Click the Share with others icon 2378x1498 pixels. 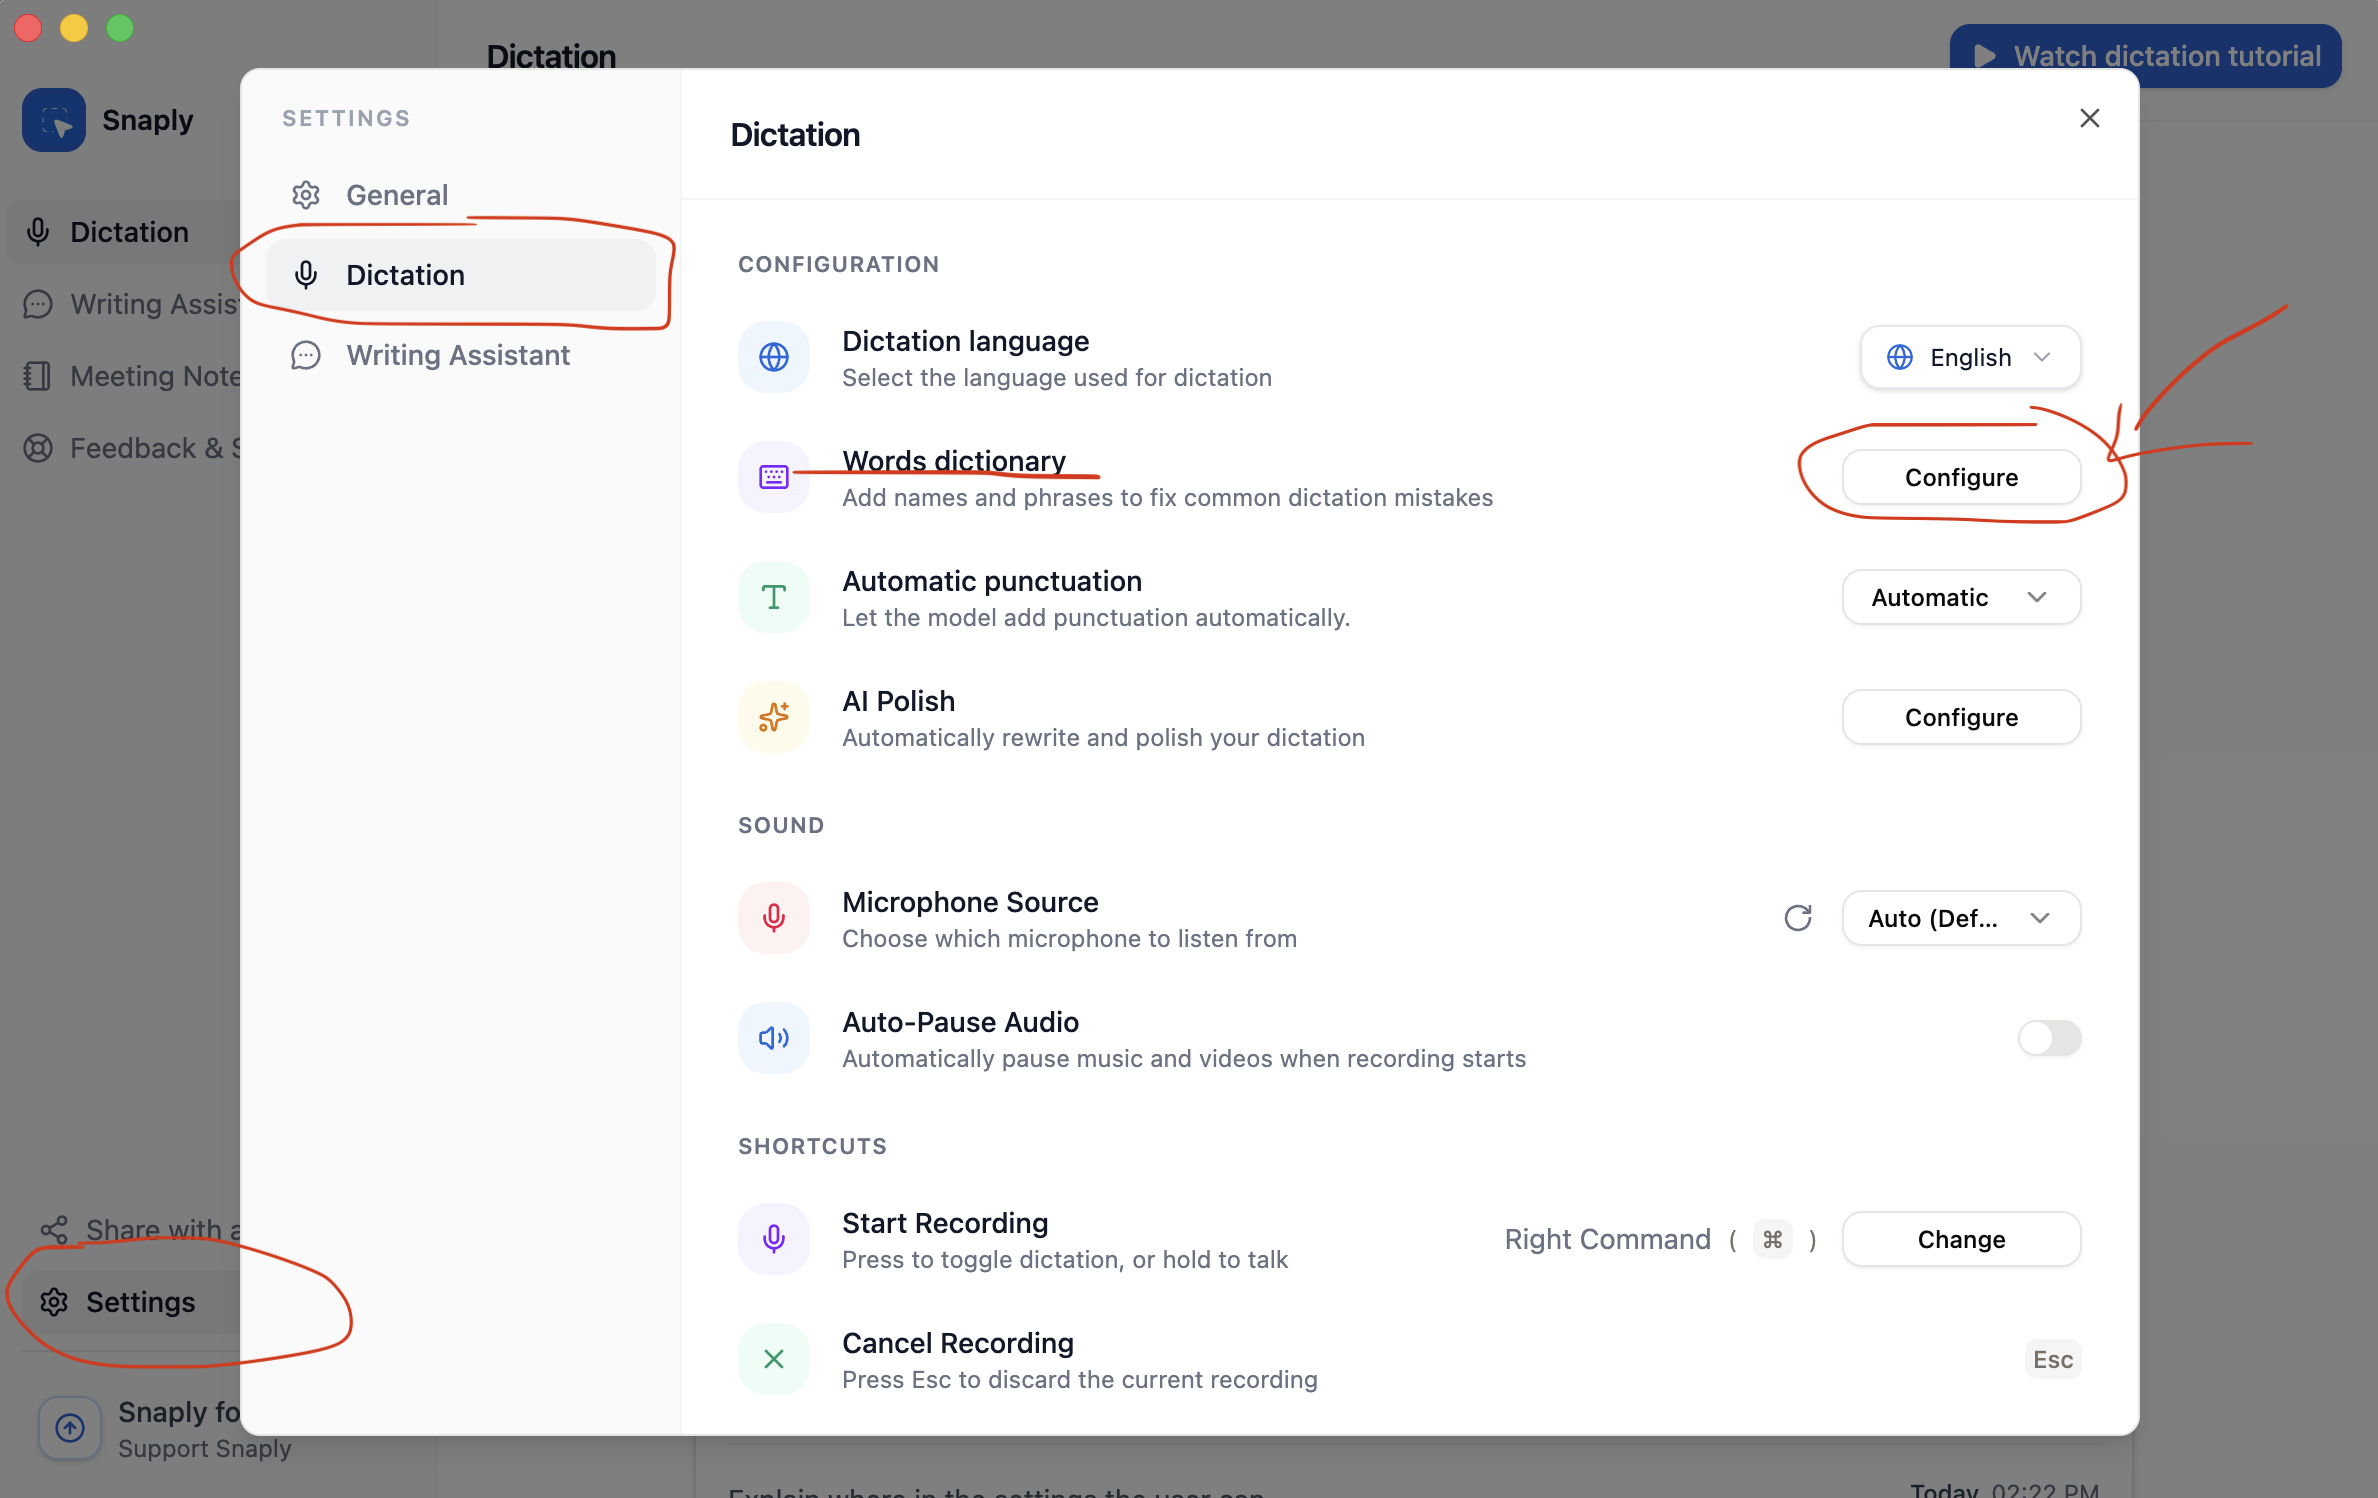(x=53, y=1228)
